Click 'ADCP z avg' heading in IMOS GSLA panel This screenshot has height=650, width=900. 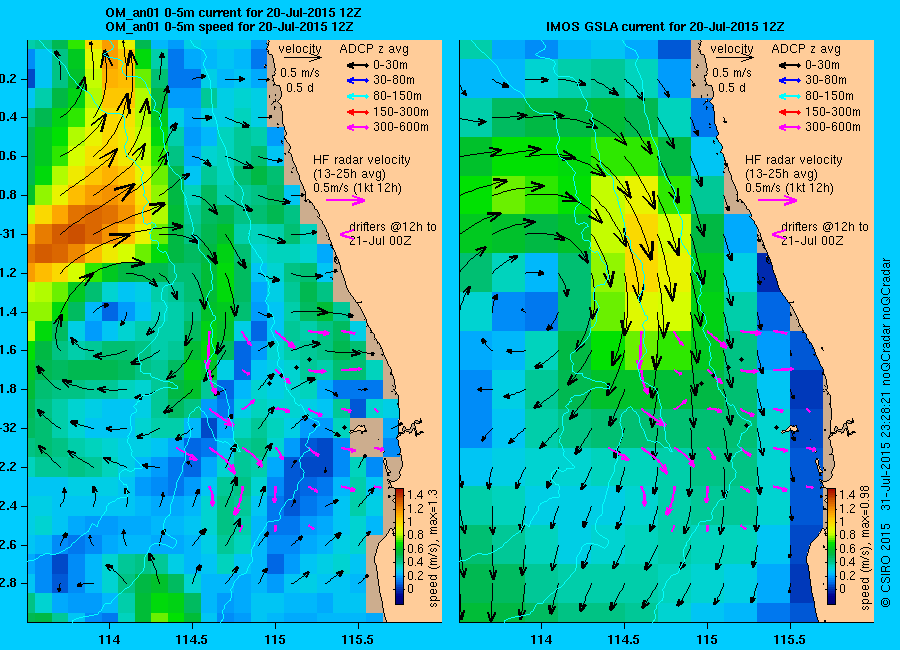coord(805,49)
